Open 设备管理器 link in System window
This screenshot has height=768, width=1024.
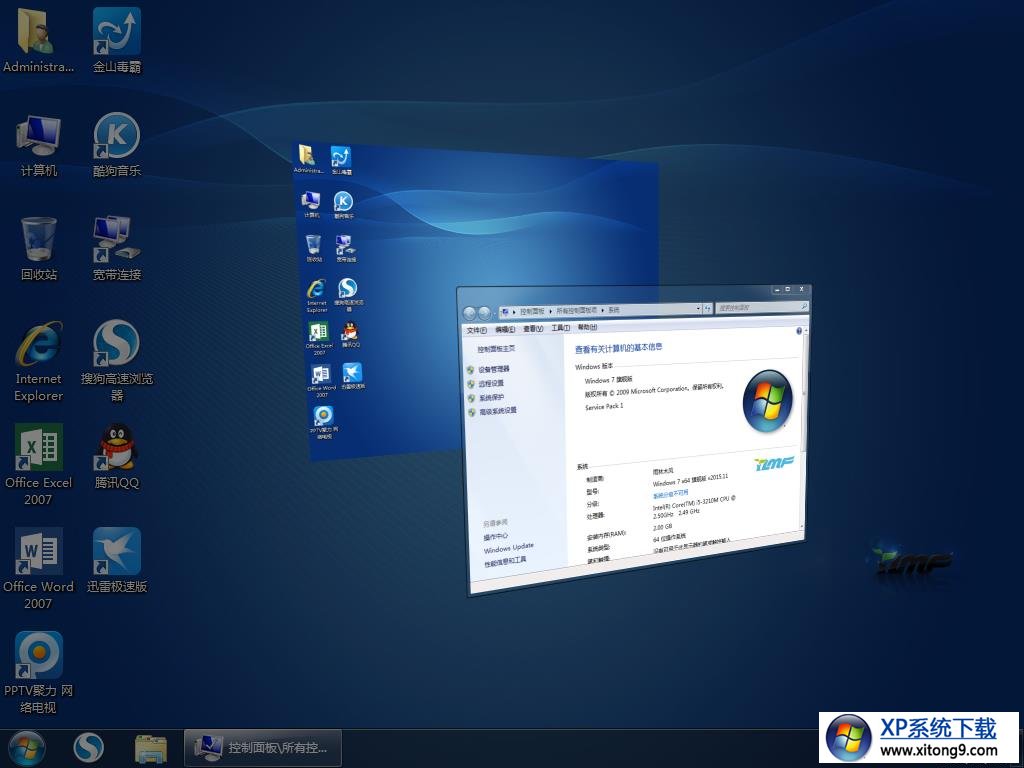coord(494,369)
